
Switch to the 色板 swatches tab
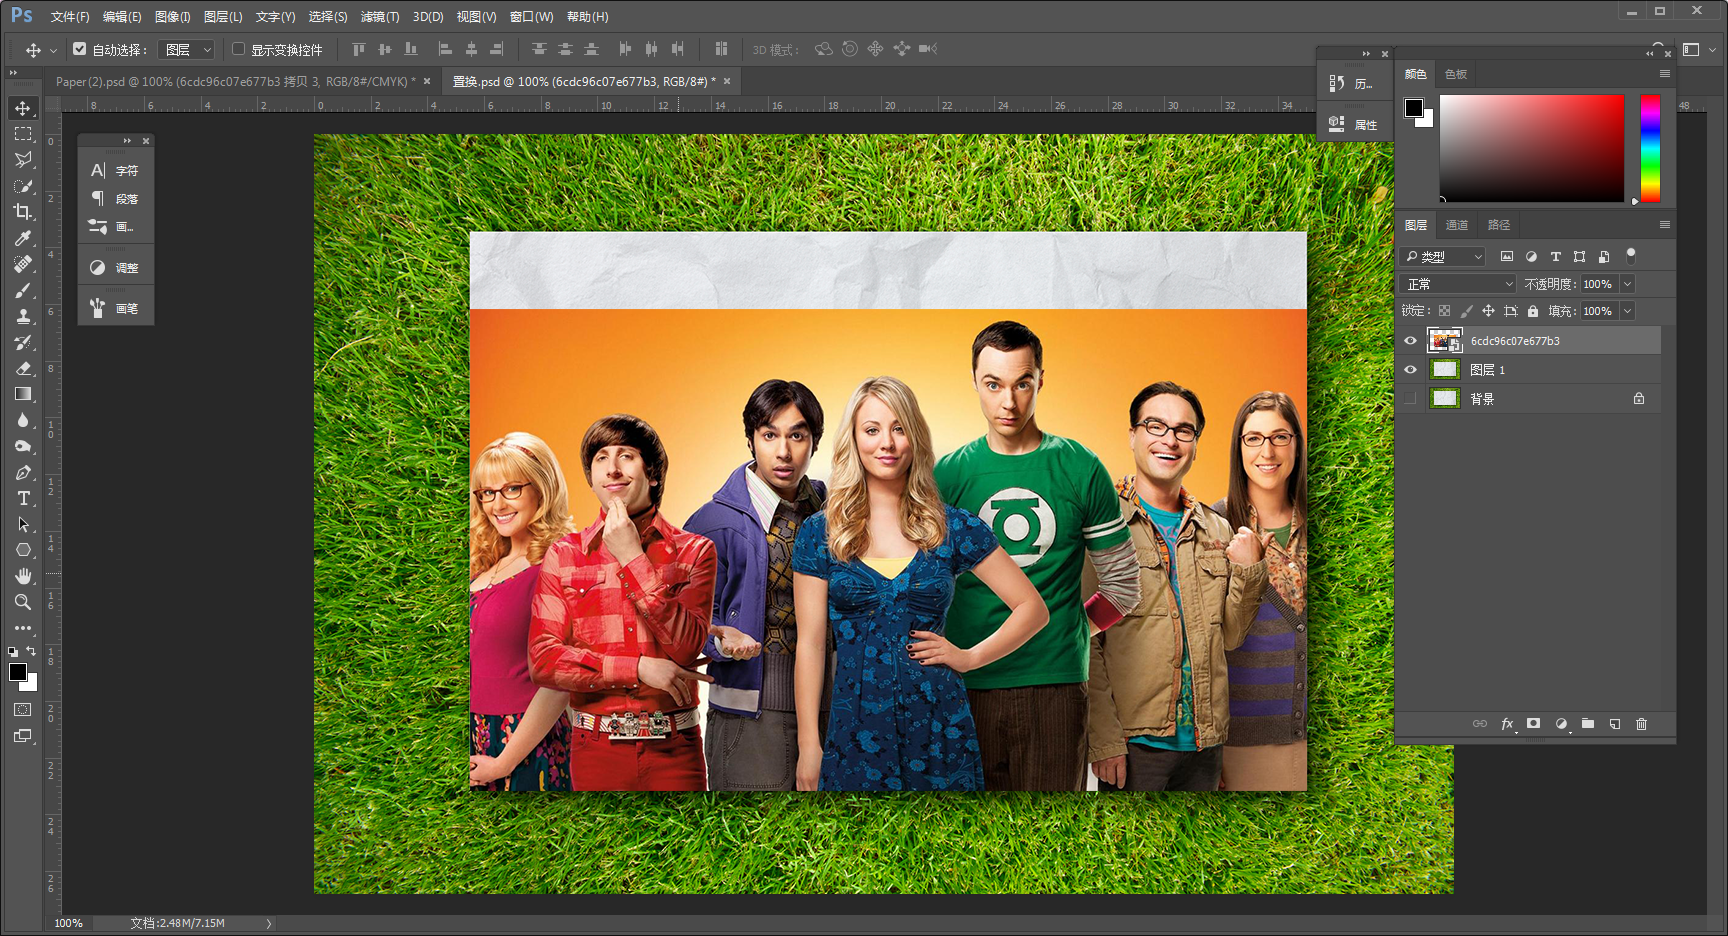[1456, 74]
